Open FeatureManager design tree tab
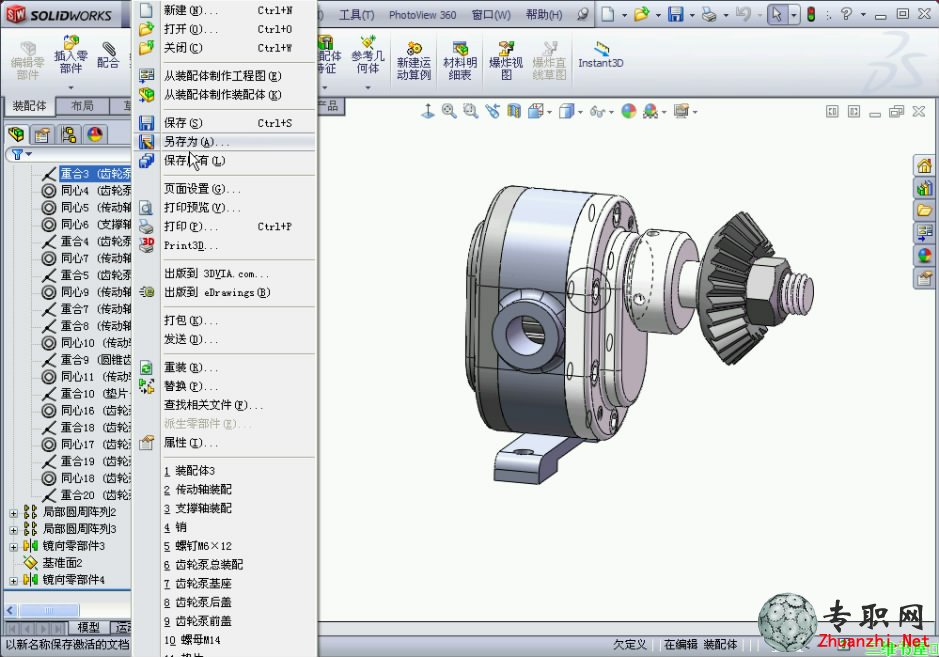 click(17, 134)
